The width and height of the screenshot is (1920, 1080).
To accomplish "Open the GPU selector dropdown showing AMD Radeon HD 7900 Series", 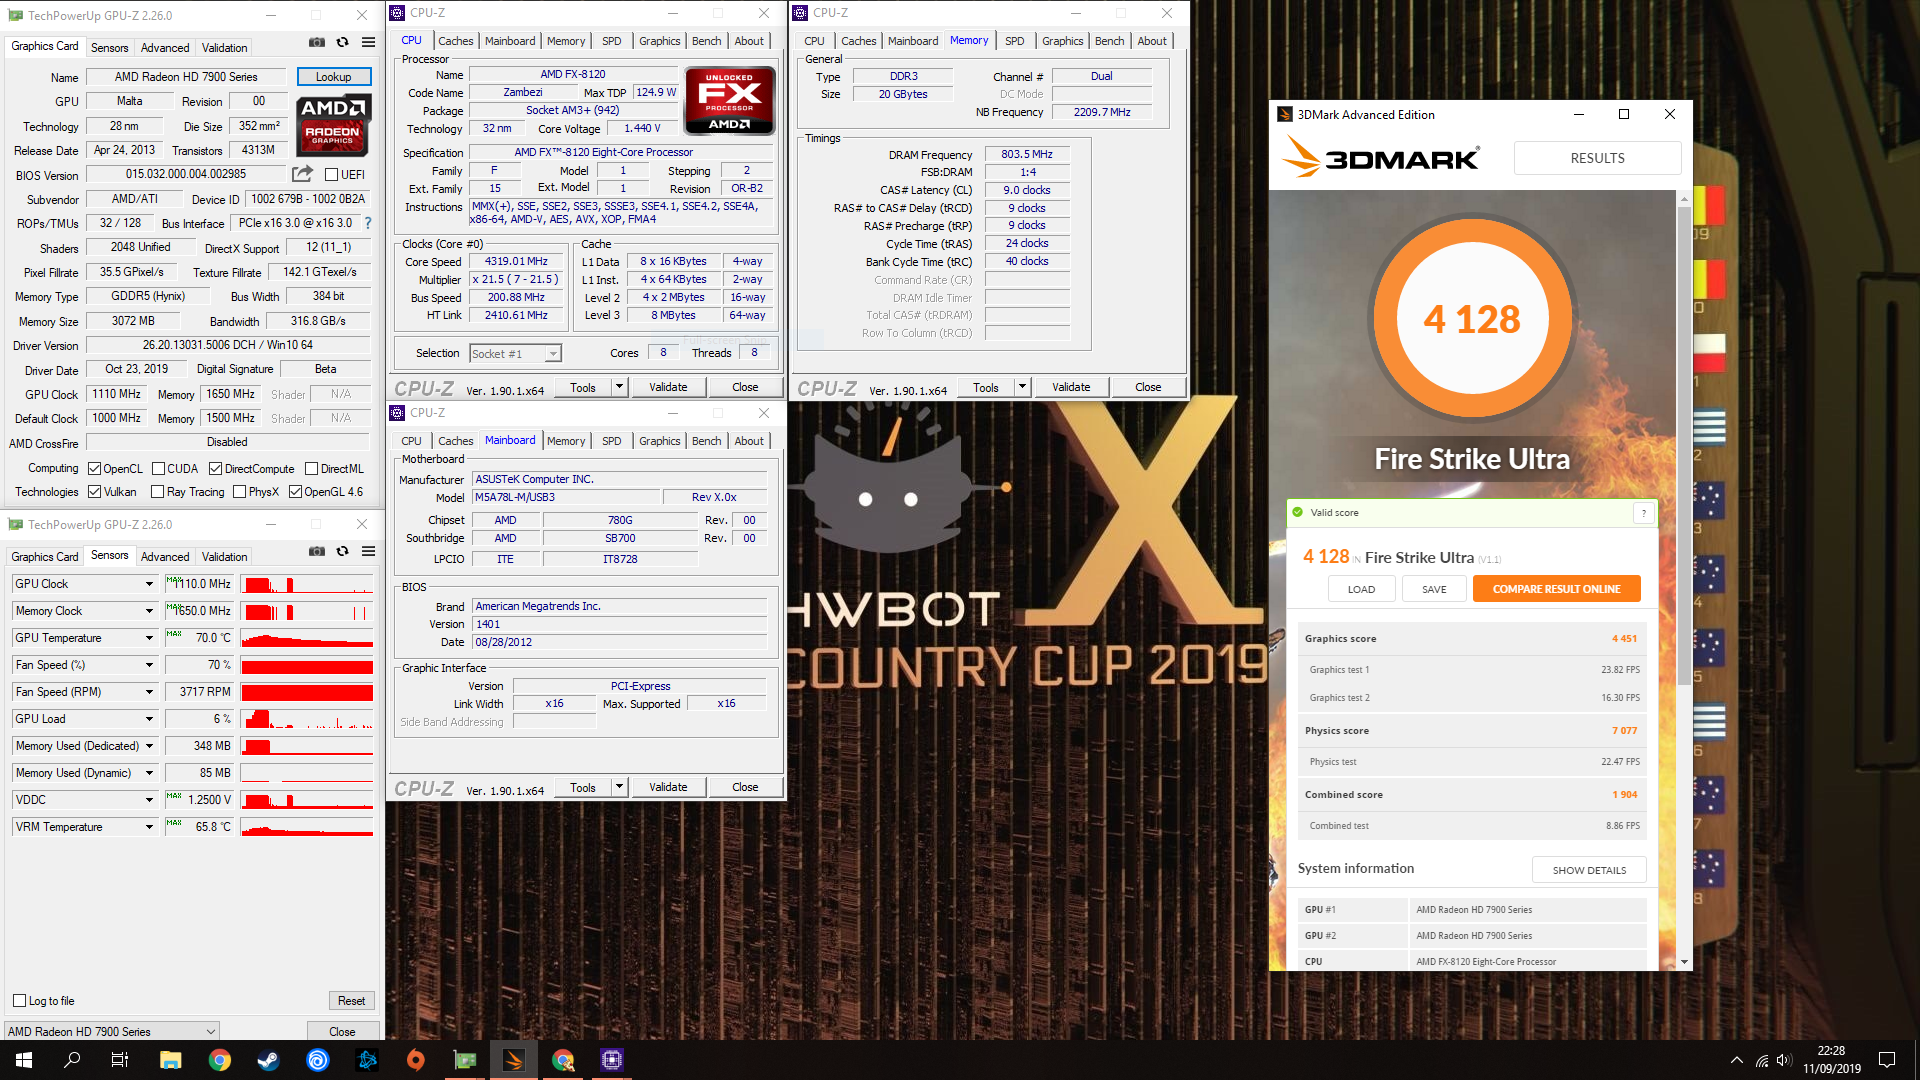I will [x=111, y=1031].
